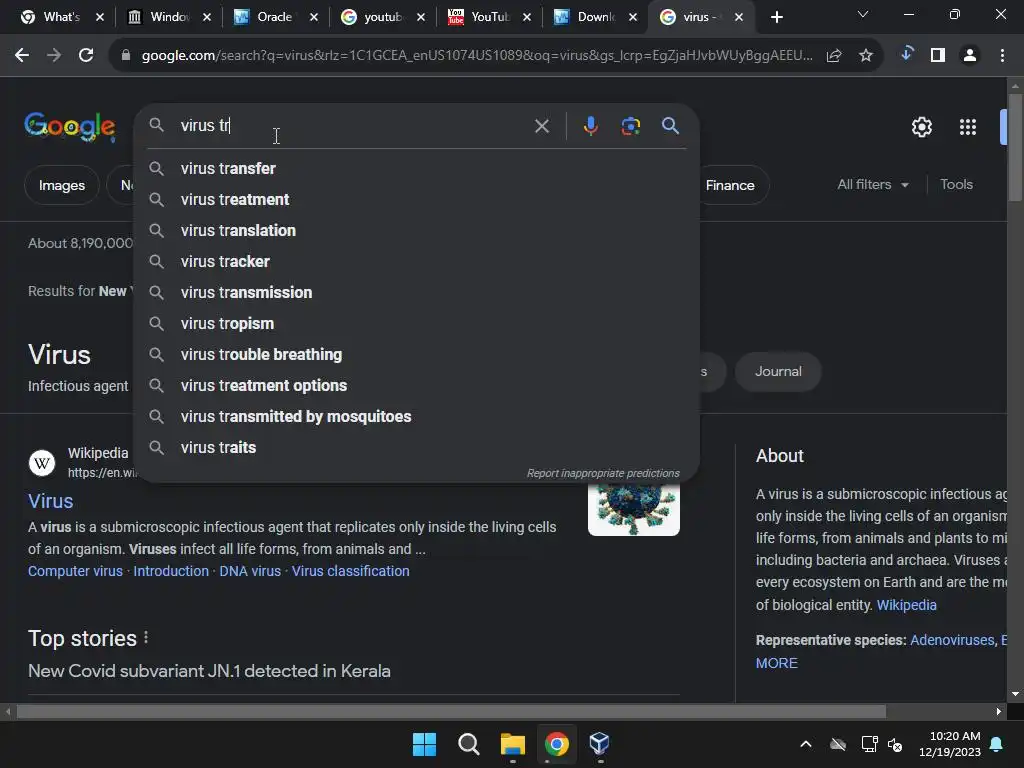Click inside the Google search field
1024x768 pixels.
(x=353, y=126)
